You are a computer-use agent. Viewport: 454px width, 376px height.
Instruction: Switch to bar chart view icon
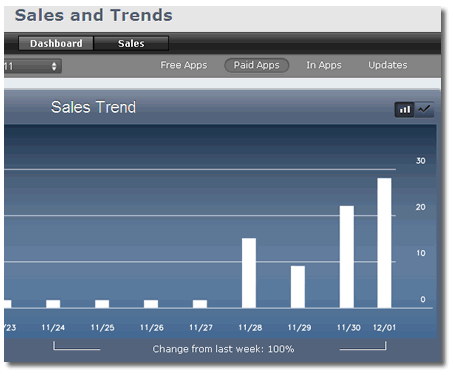(405, 109)
